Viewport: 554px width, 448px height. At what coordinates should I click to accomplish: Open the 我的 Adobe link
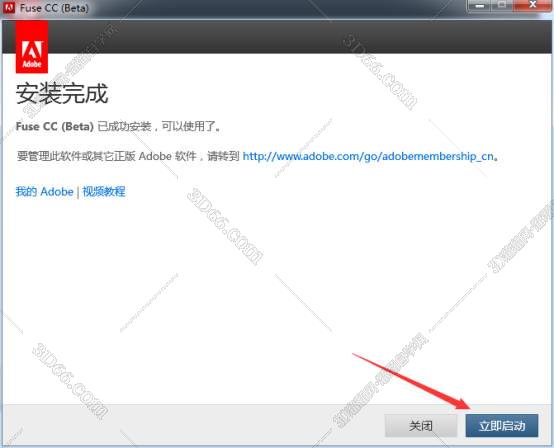pos(45,191)
